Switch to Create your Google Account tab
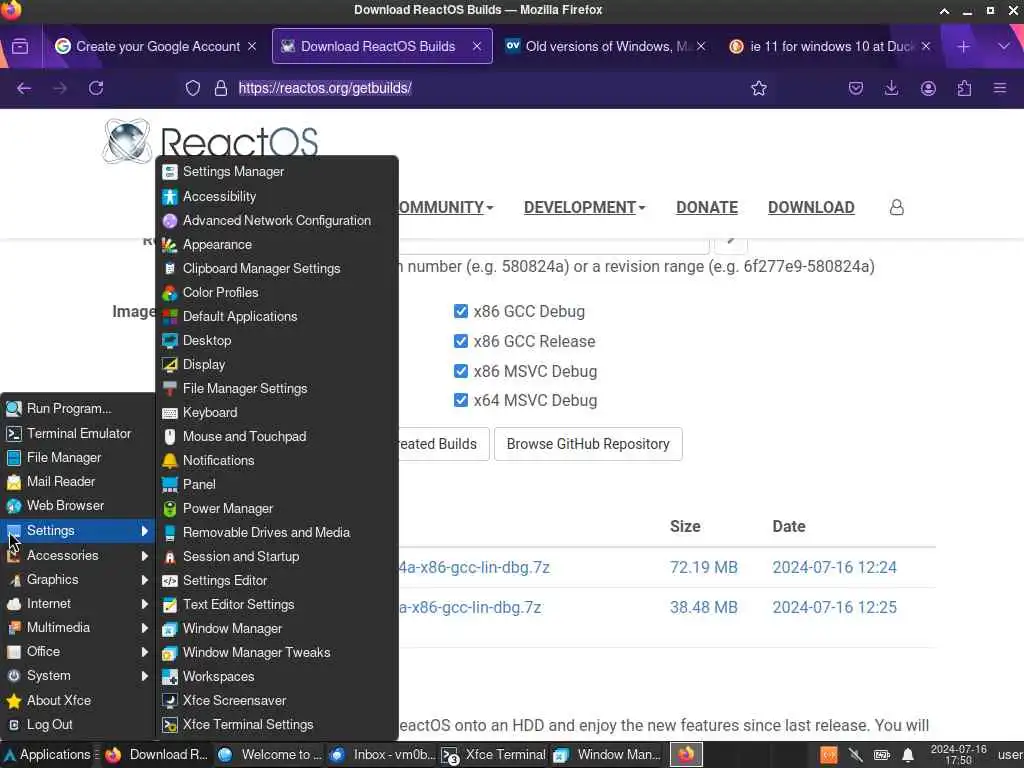 tap(155, 46)
